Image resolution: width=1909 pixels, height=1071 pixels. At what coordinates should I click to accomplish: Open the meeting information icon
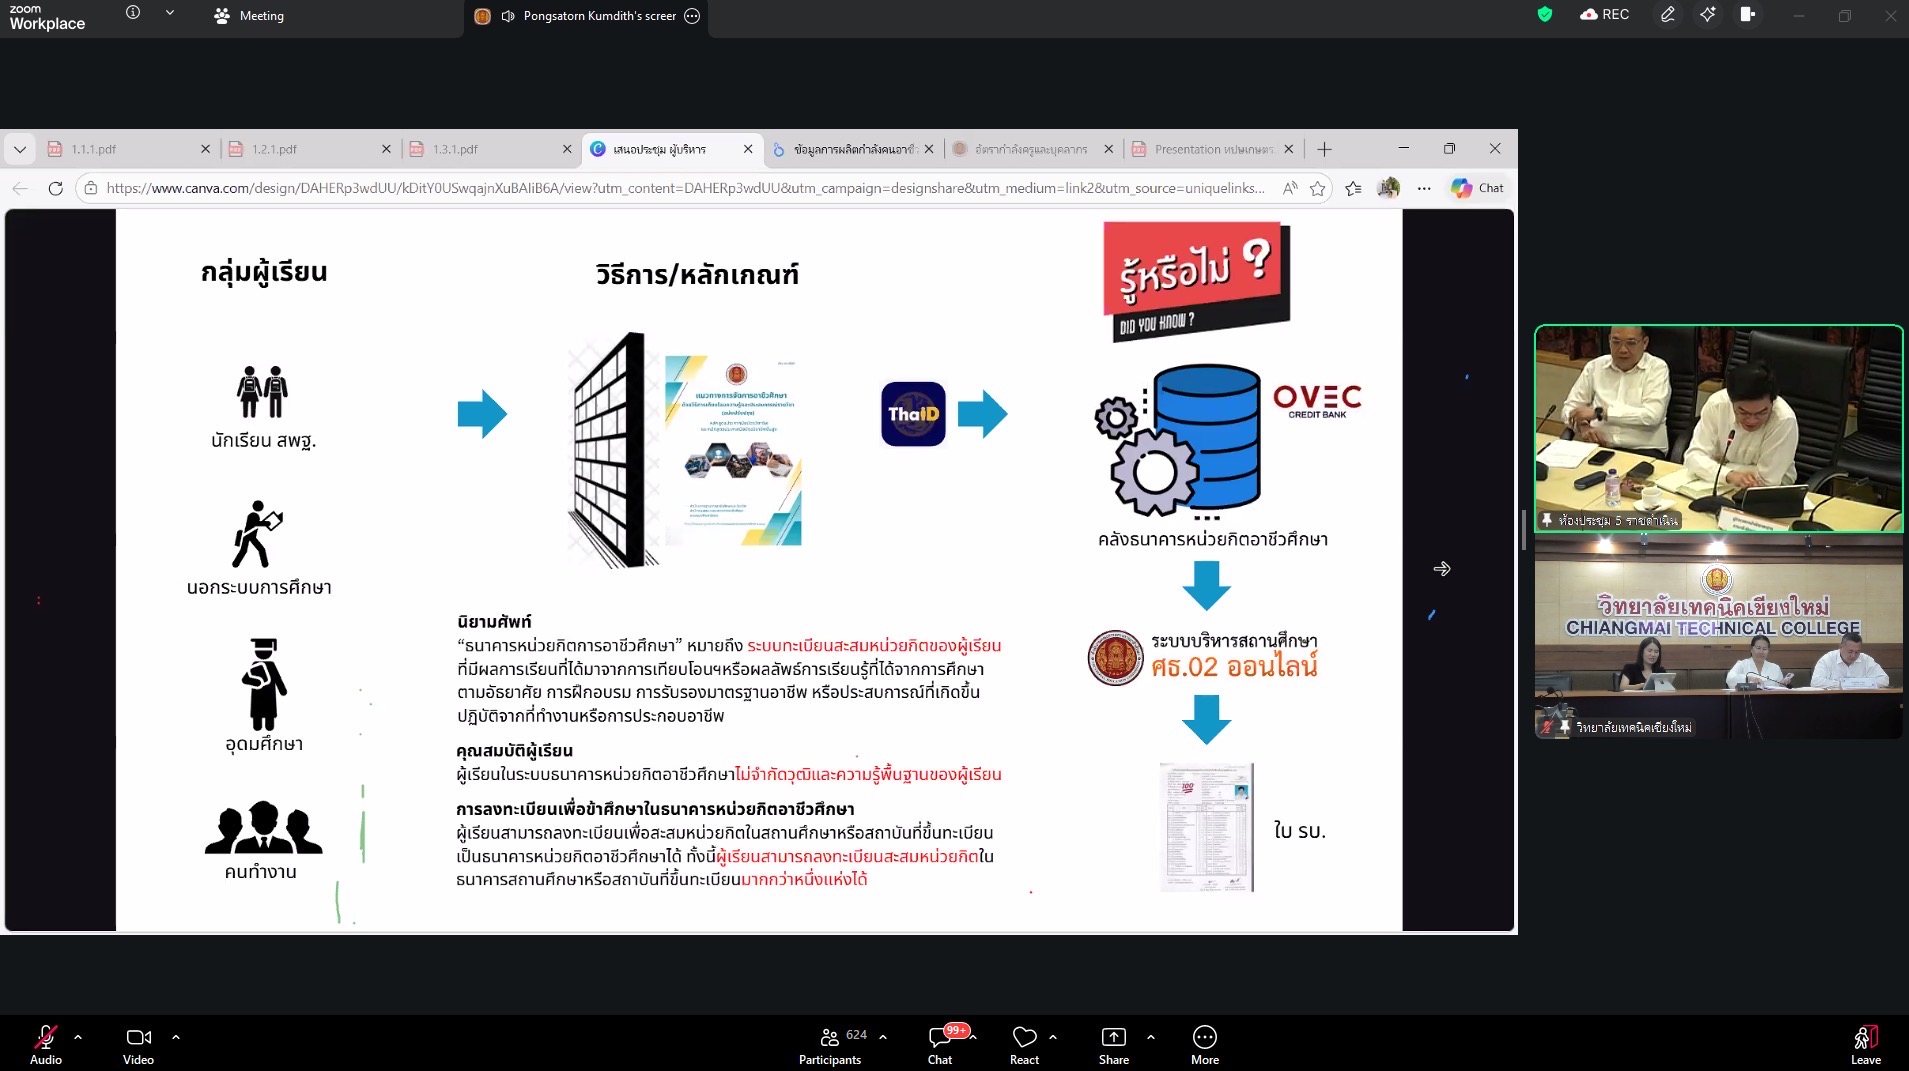[133, 13]
